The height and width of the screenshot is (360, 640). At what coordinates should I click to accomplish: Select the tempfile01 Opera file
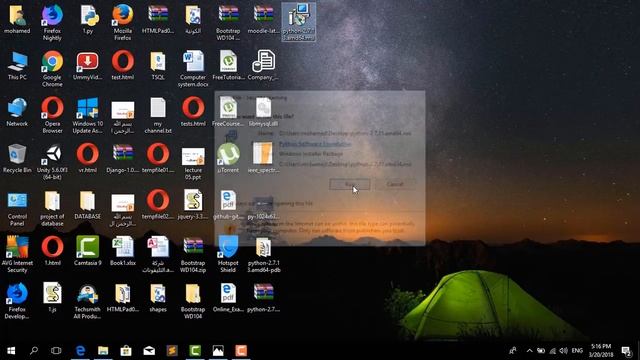coord(158,158)
